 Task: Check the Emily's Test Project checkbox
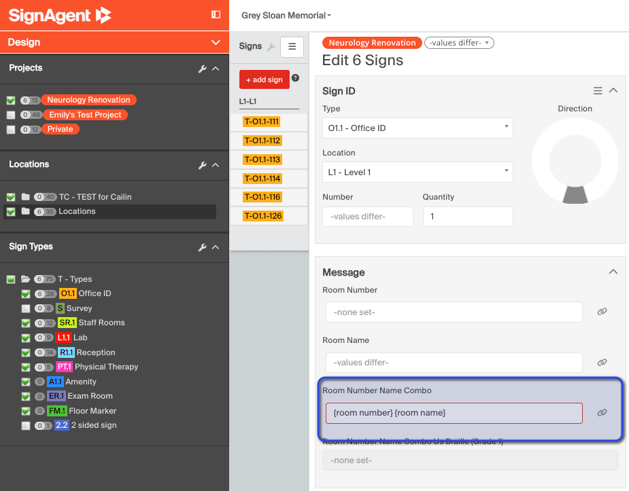pyautogui.click(x=11, y=115)
